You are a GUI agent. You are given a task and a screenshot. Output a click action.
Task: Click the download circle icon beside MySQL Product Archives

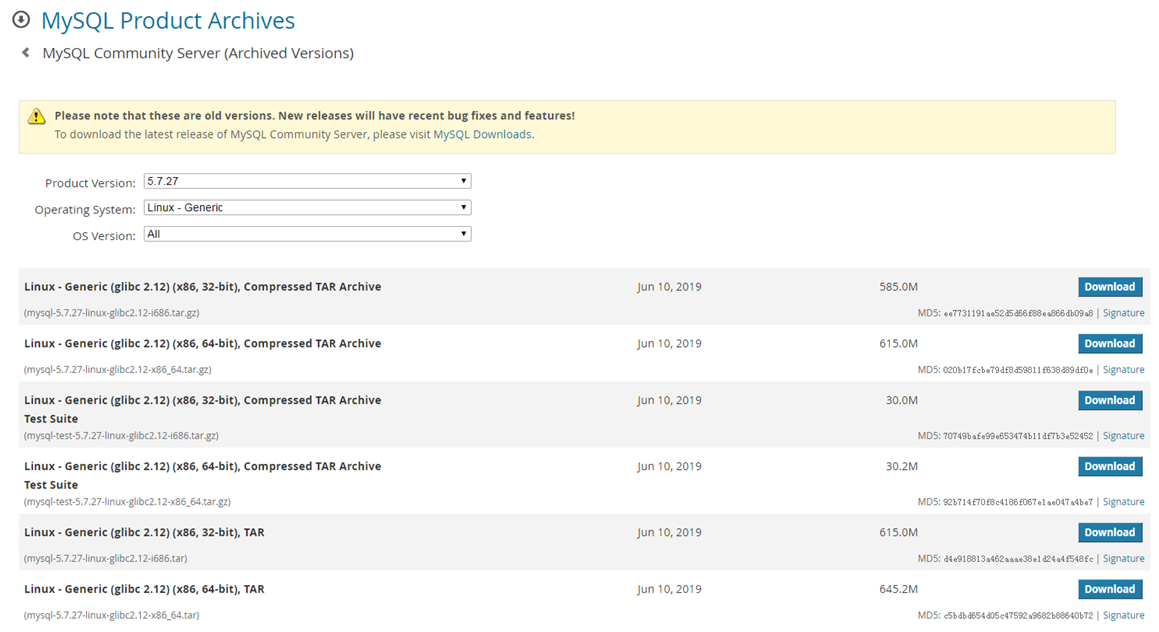click(x=21, y=20)
